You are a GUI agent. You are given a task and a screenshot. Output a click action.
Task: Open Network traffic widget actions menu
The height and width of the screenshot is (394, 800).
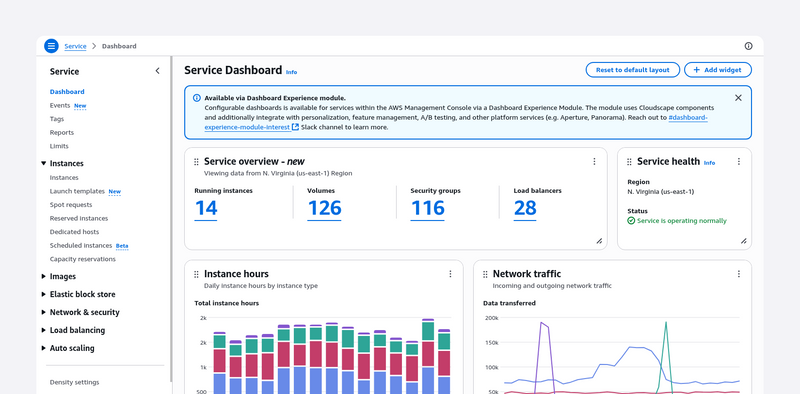coord(738,274)
